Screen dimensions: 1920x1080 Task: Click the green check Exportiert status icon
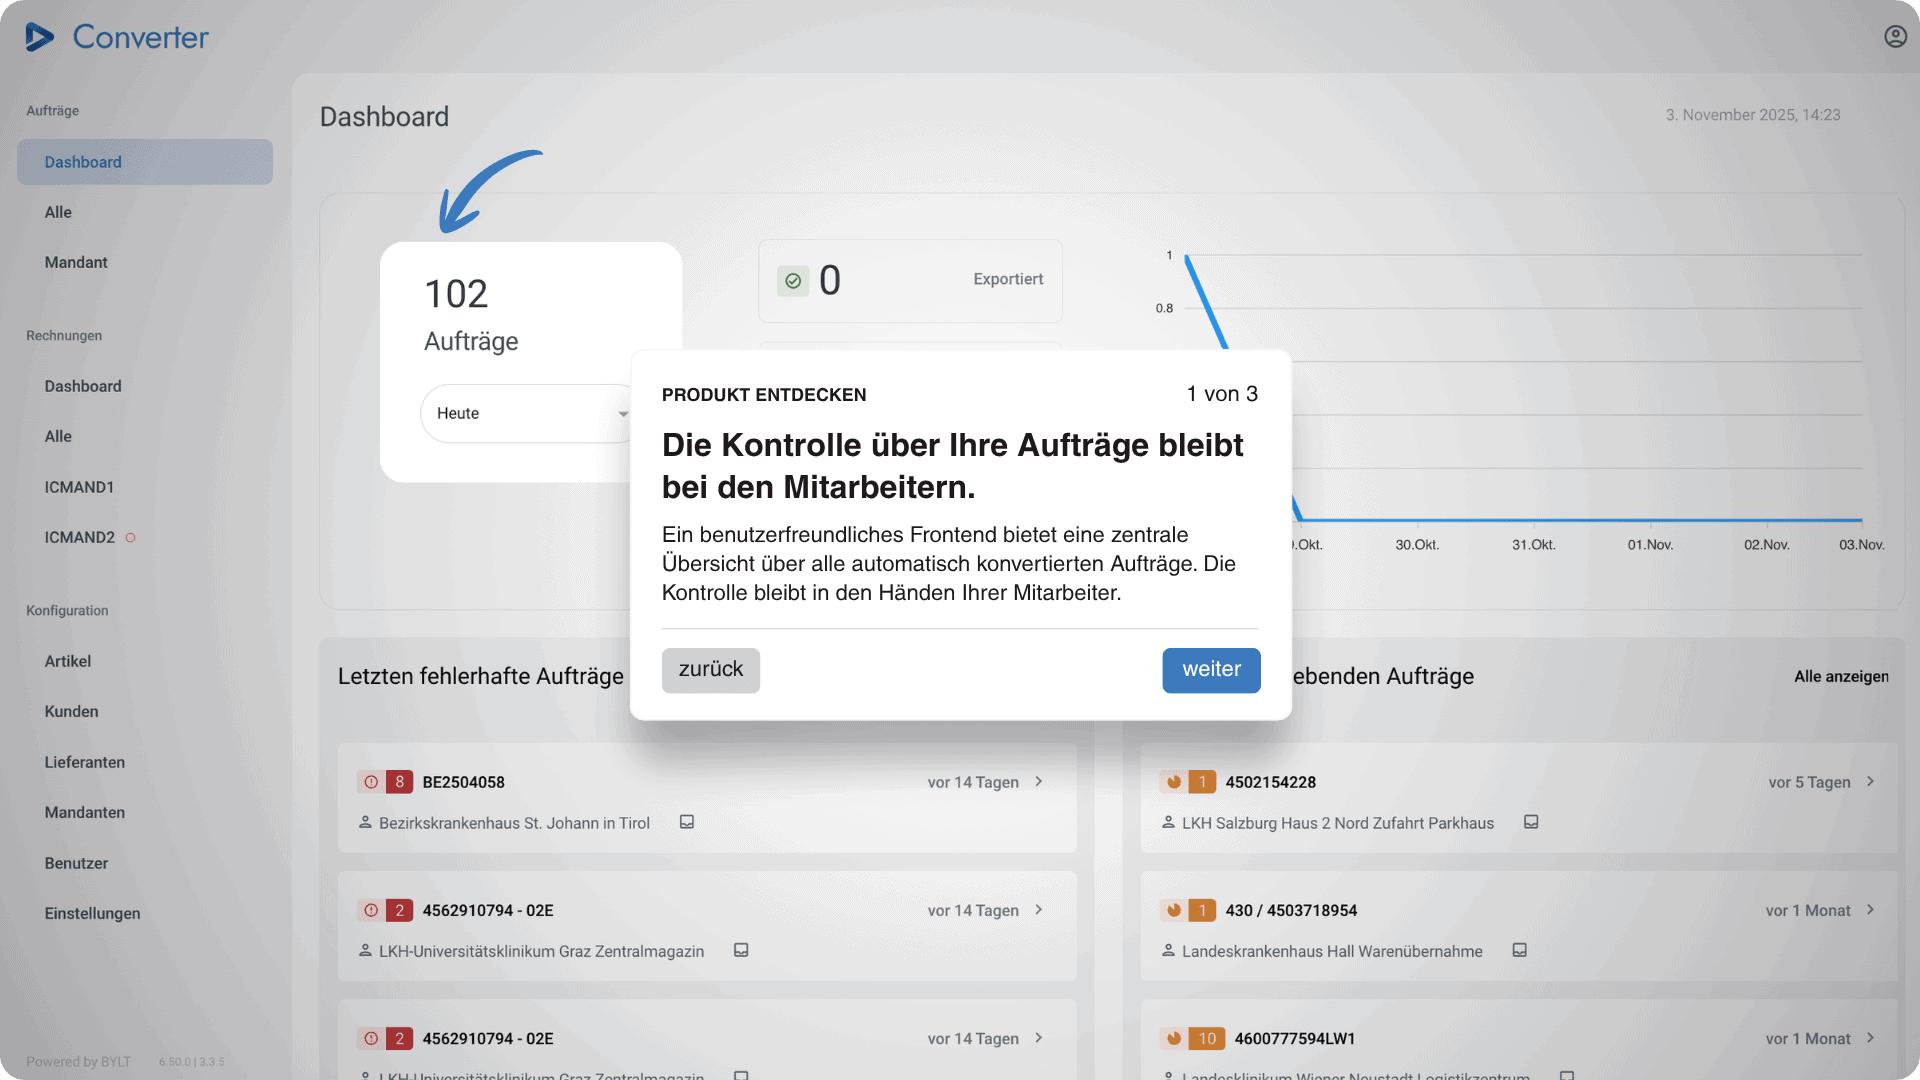coord(793,281)
